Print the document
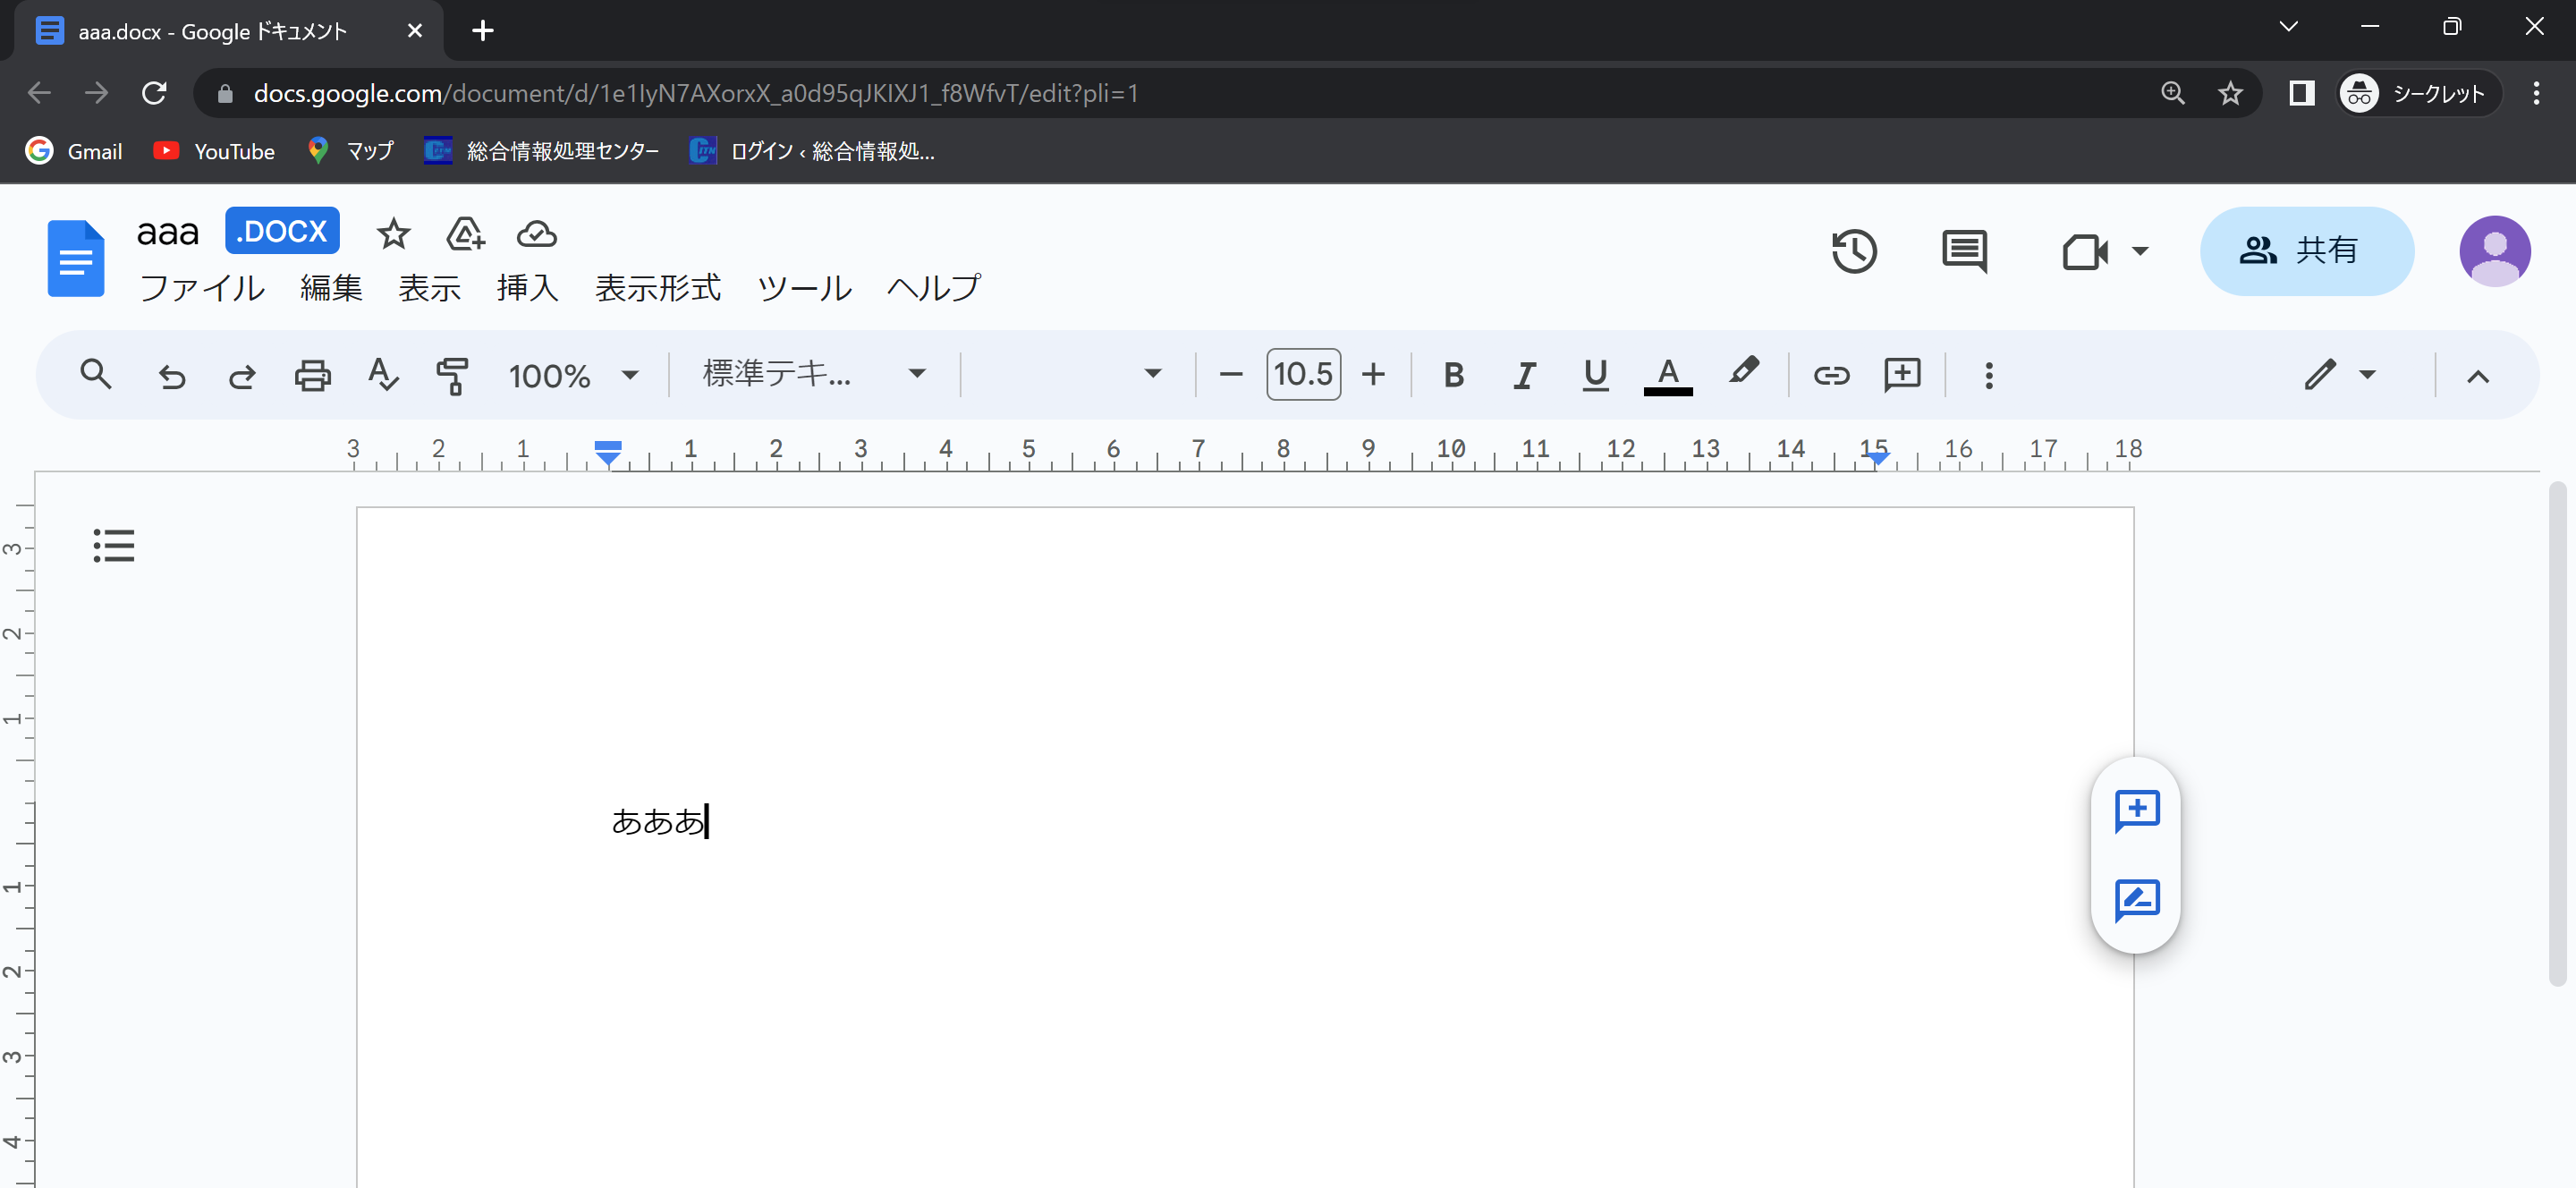This screenshot has width=2576, height=1188. click(x=312, y=375)
